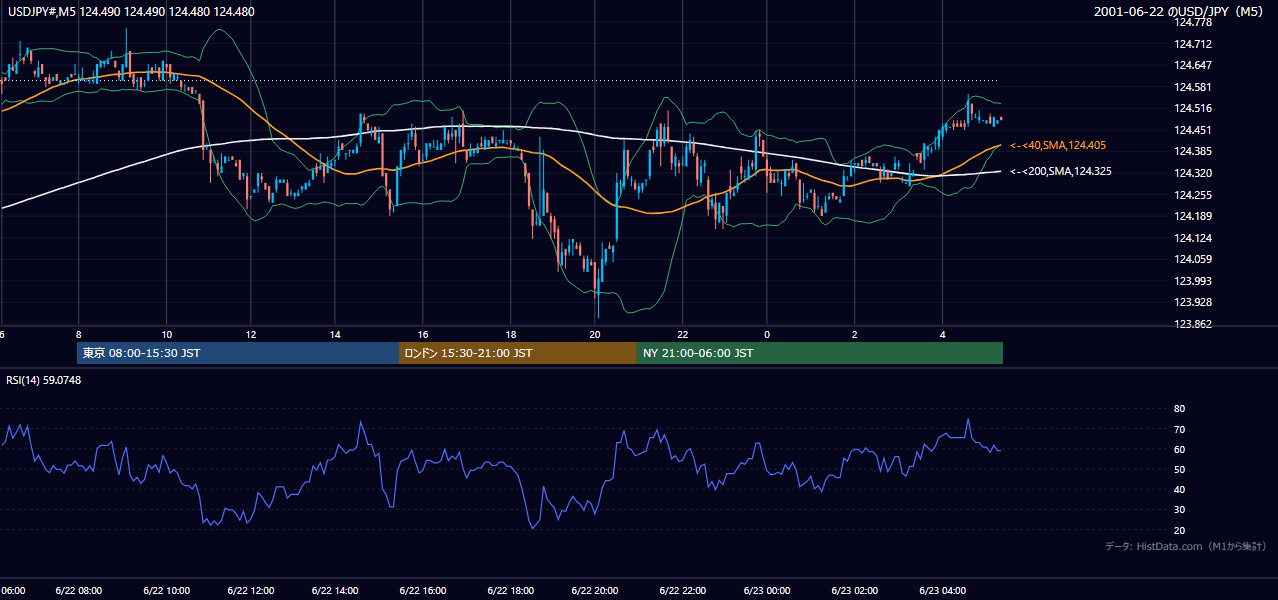Click the RSI 60 level label
The image size is (1278, 600).
[x=1179, y=449]
